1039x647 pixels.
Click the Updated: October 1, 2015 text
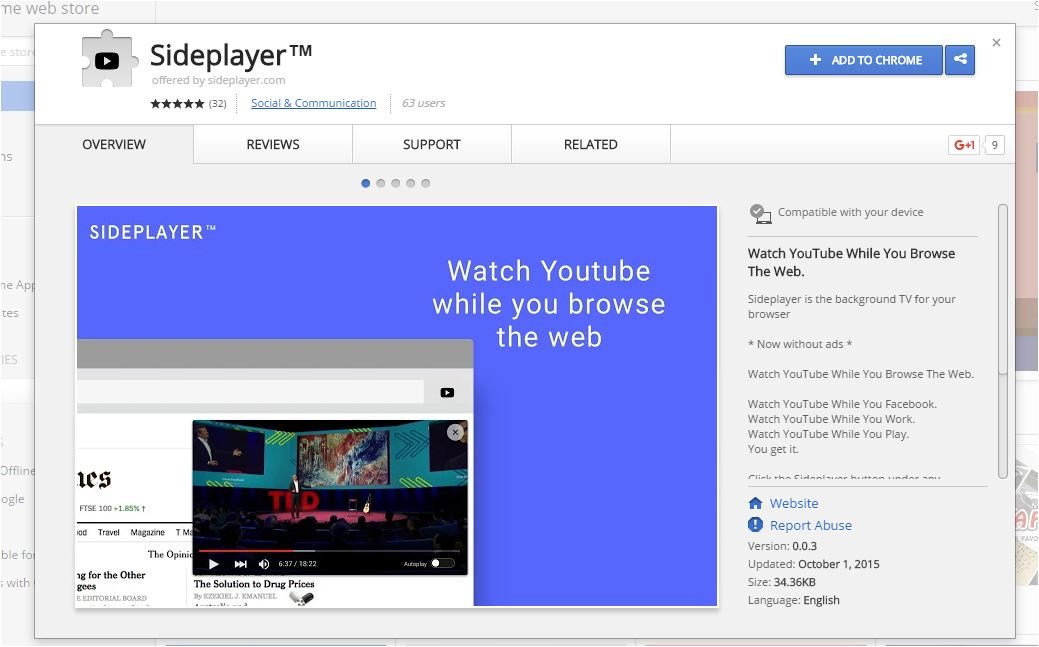pyautogui.click(x=814, y=564)
